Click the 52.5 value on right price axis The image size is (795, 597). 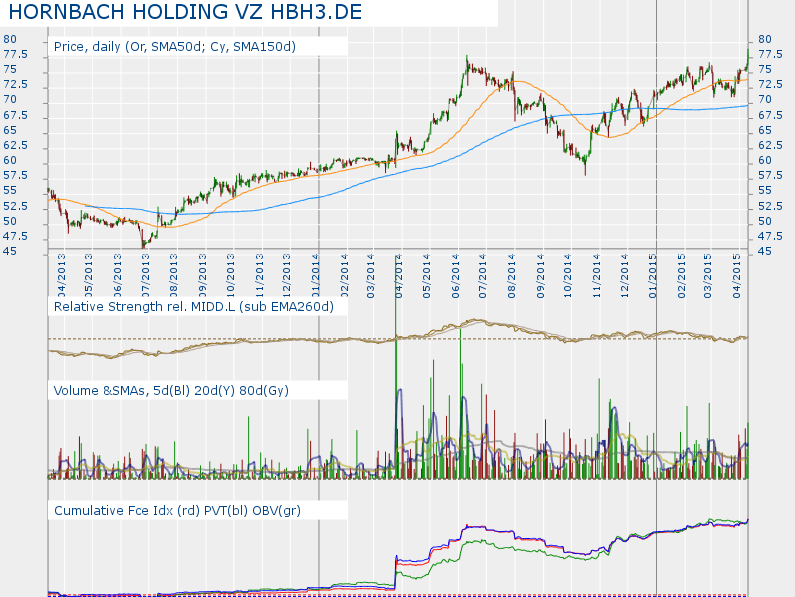[771, 206]
